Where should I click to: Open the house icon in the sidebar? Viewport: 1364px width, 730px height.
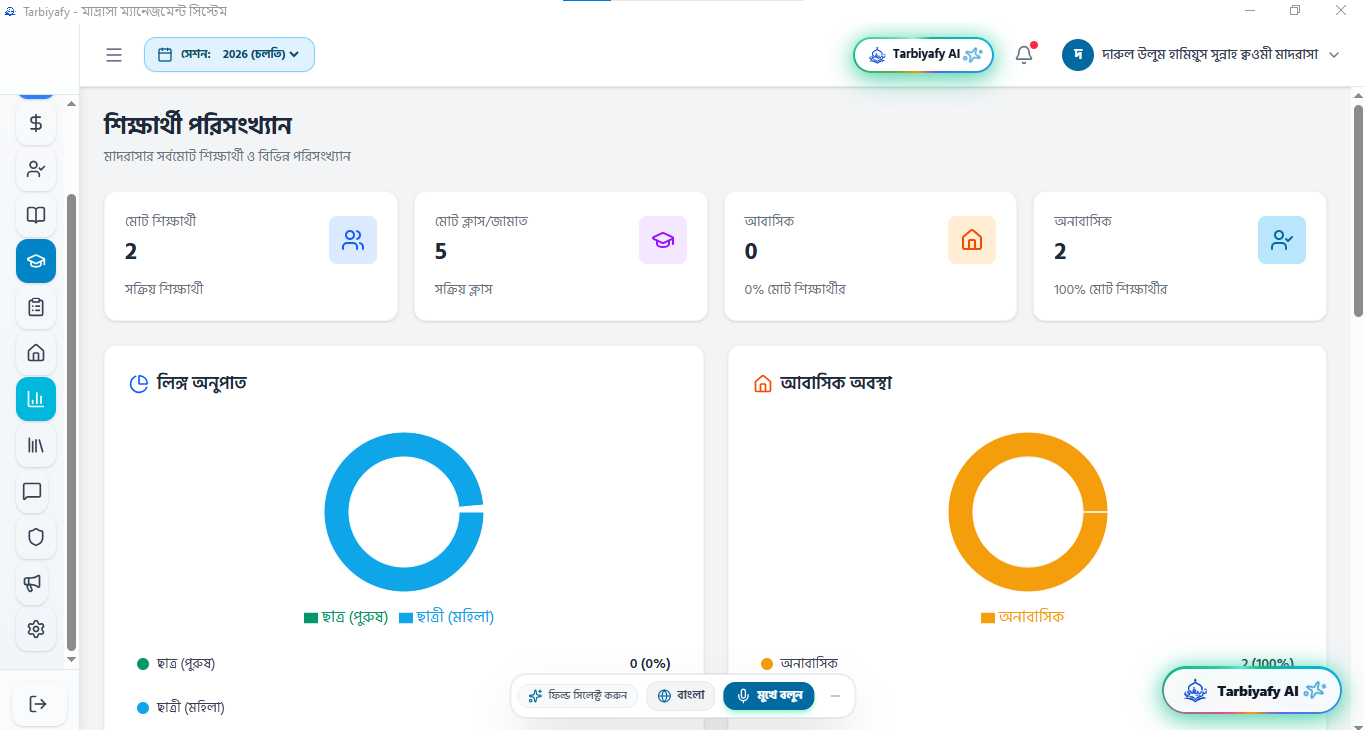pos(36,353)
